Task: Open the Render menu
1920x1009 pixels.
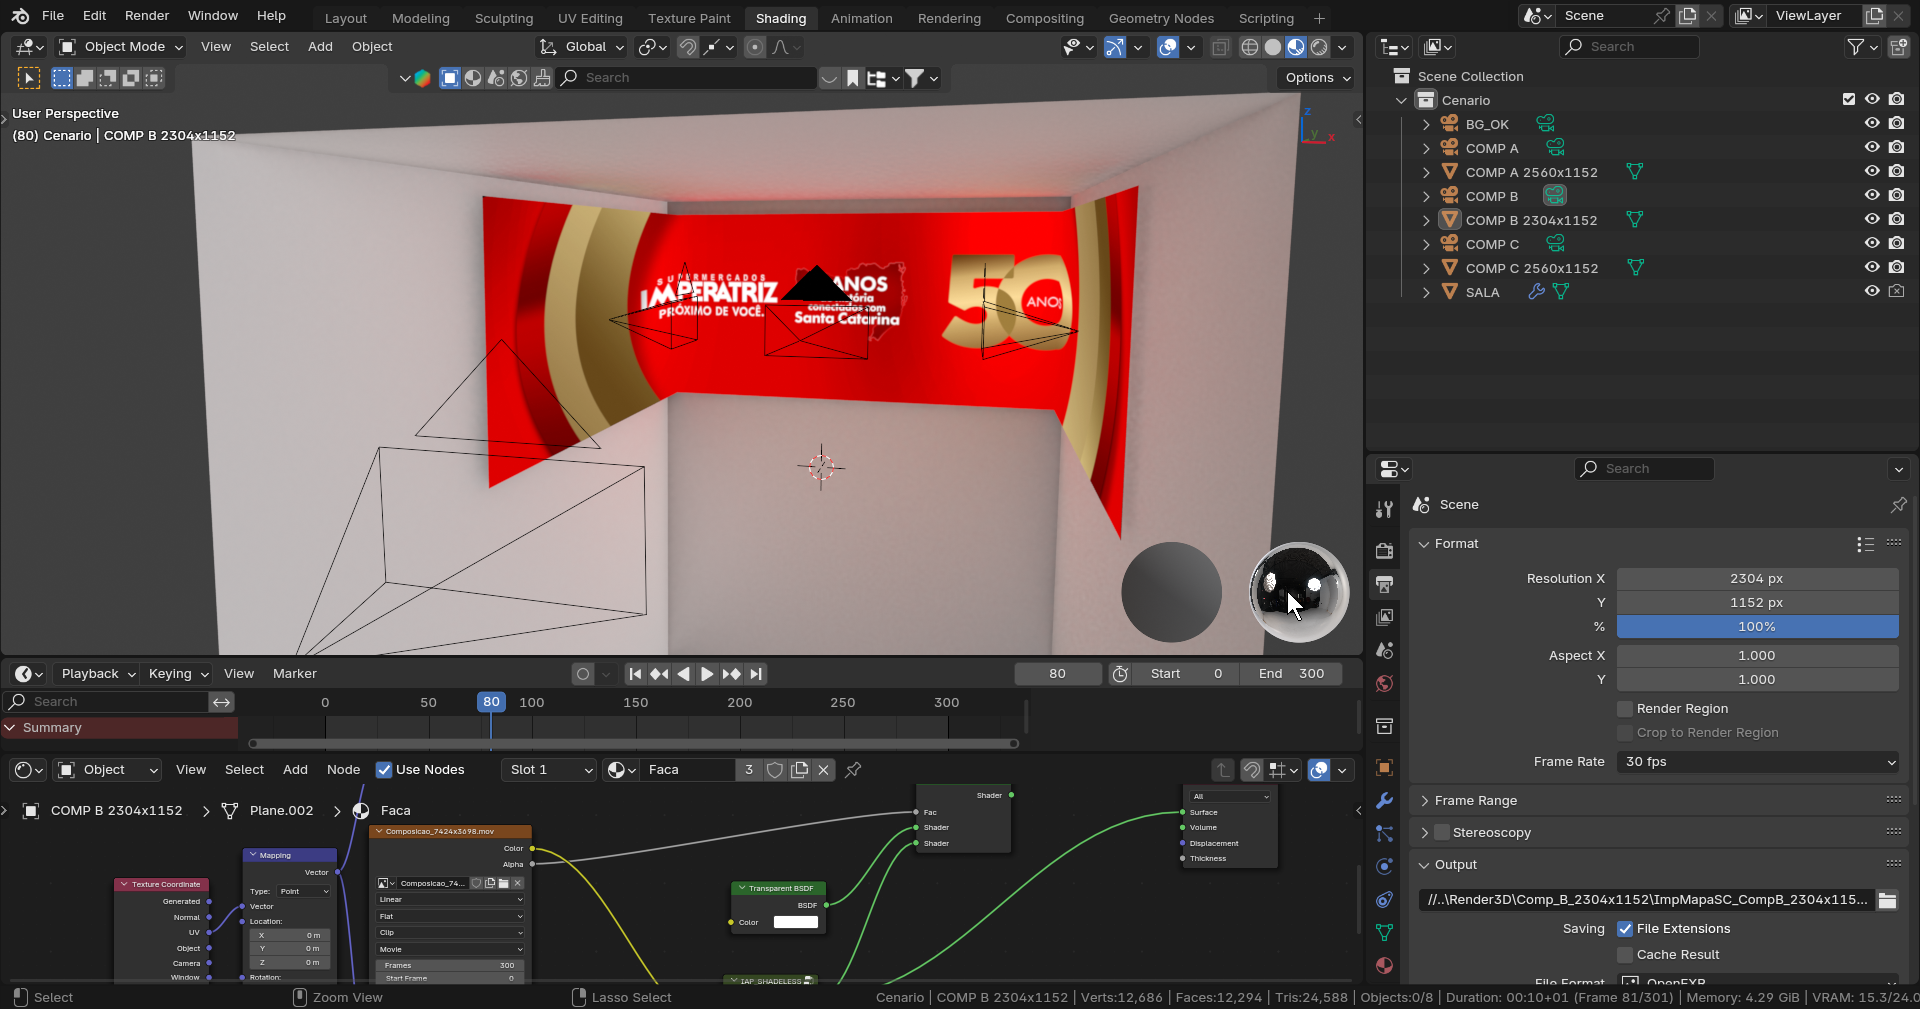Action: (x=147, y=16)
